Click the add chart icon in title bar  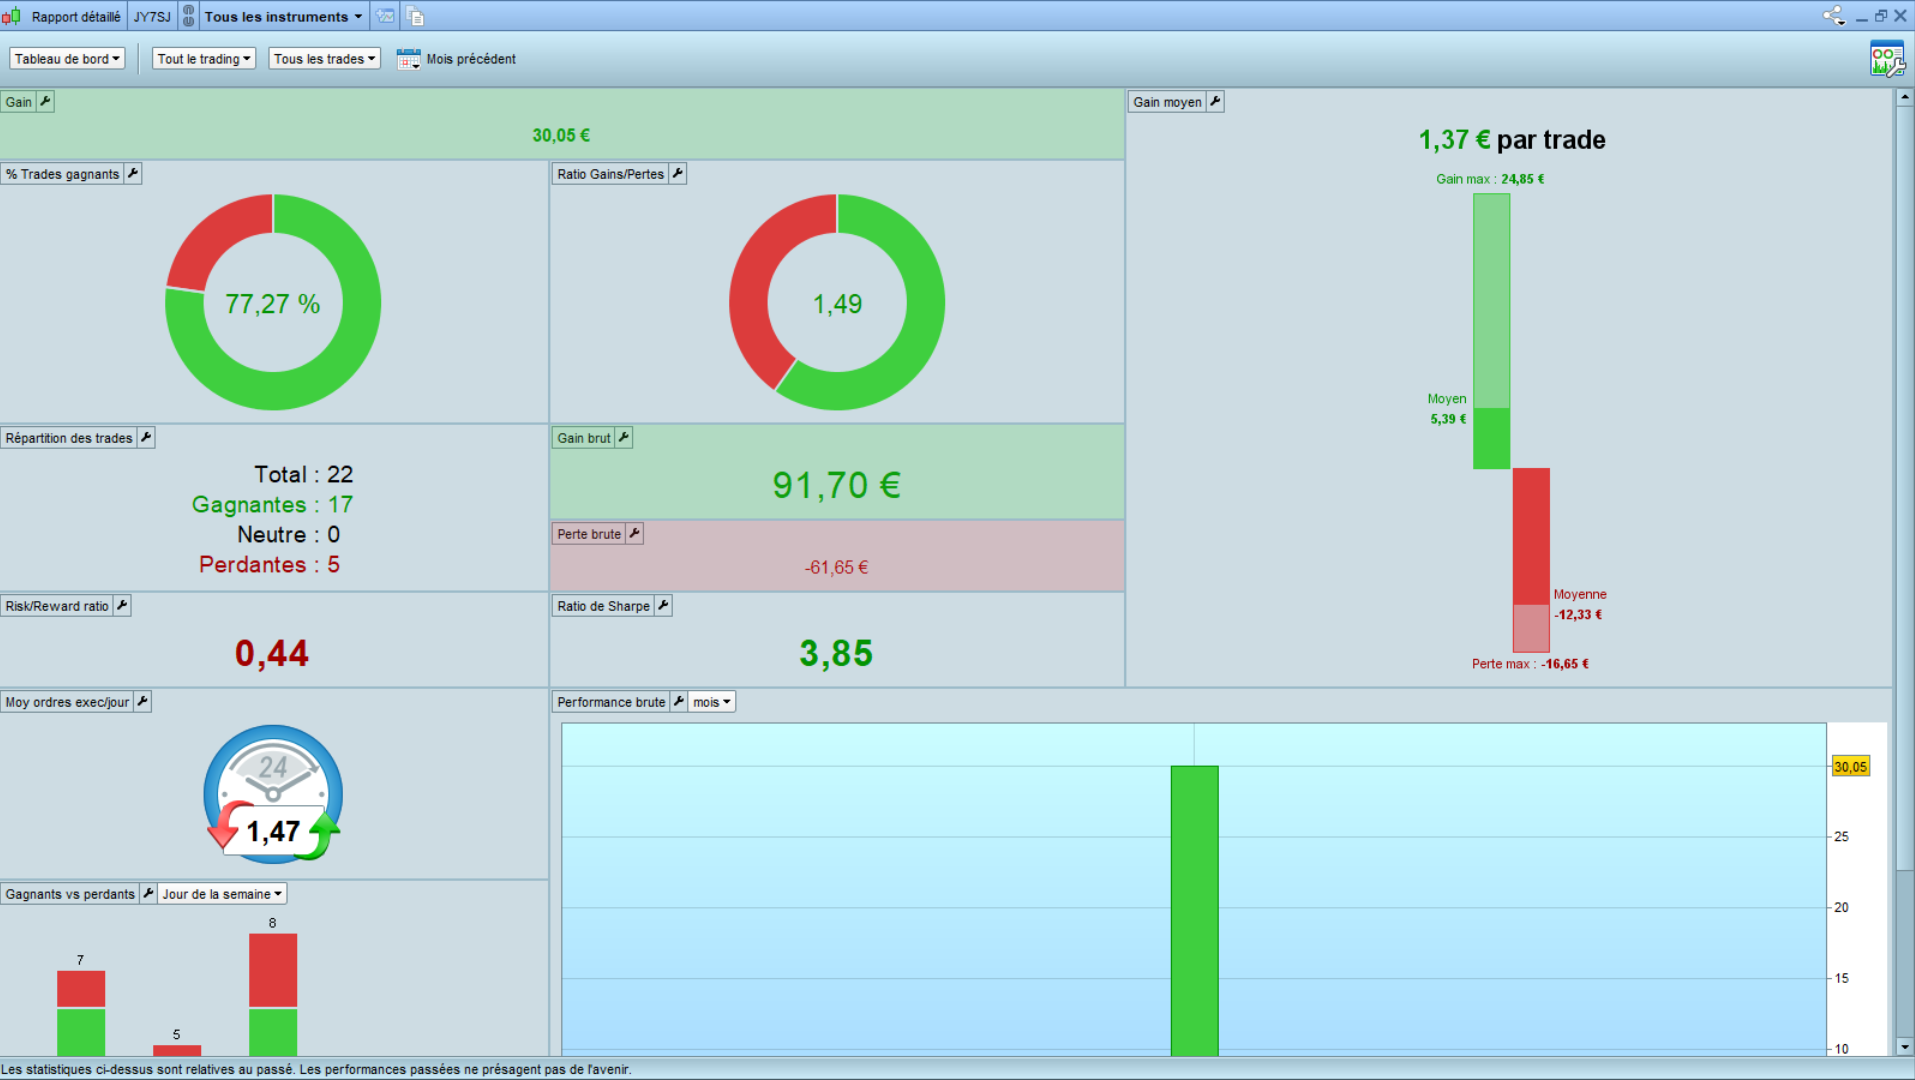click(386, 16)
